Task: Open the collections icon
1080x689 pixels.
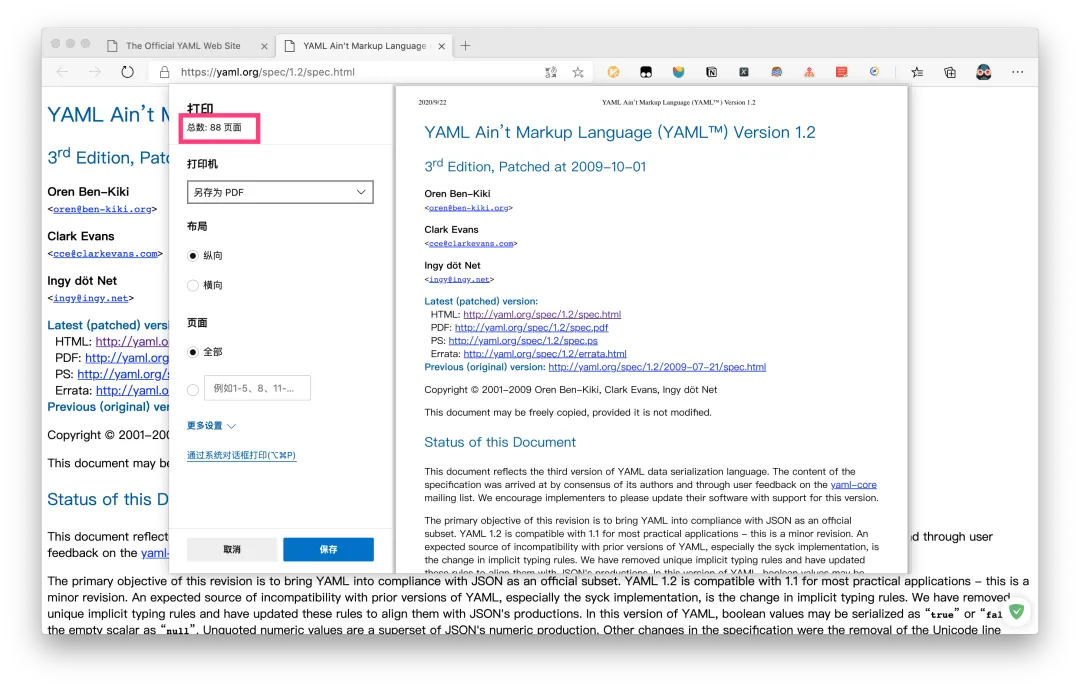Action: 950,72
